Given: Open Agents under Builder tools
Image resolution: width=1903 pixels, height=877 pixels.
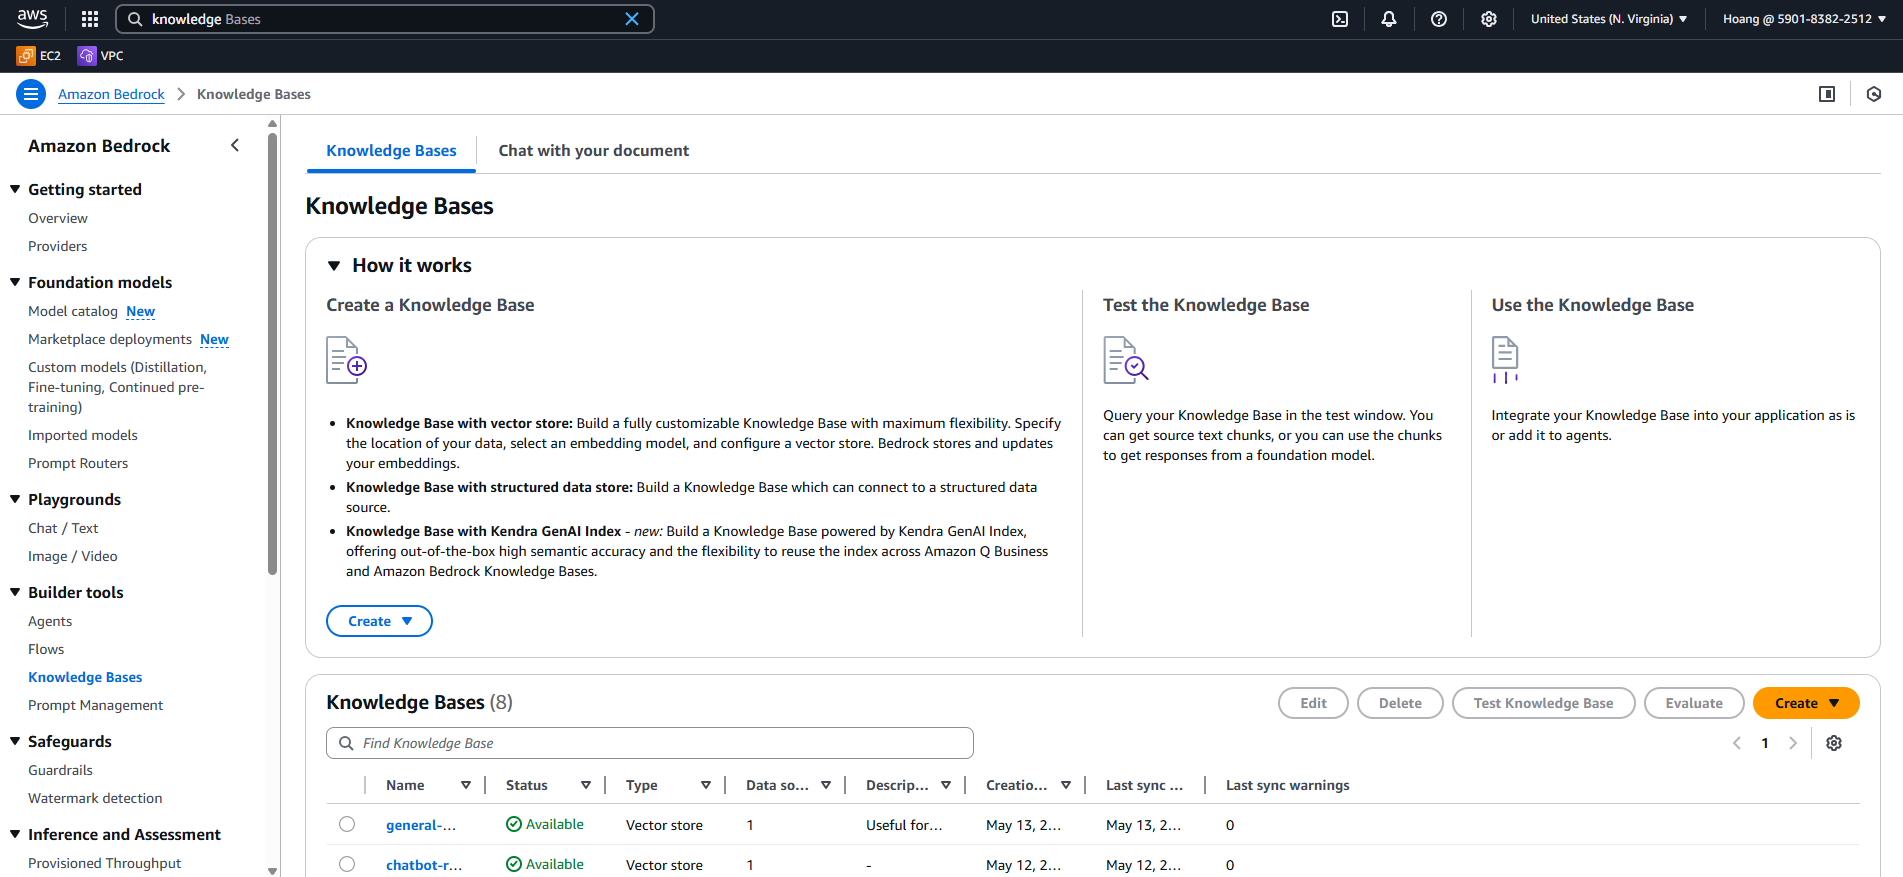Looking at the screenshot, I should click(x=50, y=621).
